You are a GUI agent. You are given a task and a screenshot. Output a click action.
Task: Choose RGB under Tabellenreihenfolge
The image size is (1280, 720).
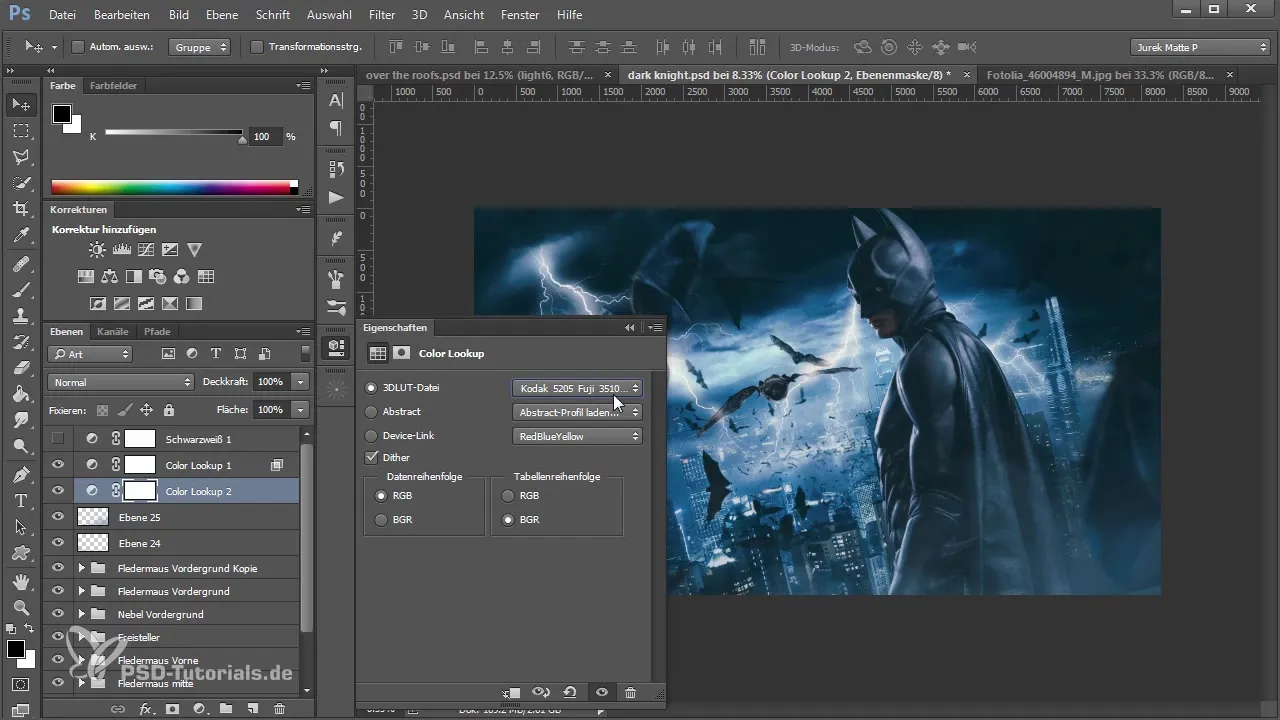click(508, 495)
